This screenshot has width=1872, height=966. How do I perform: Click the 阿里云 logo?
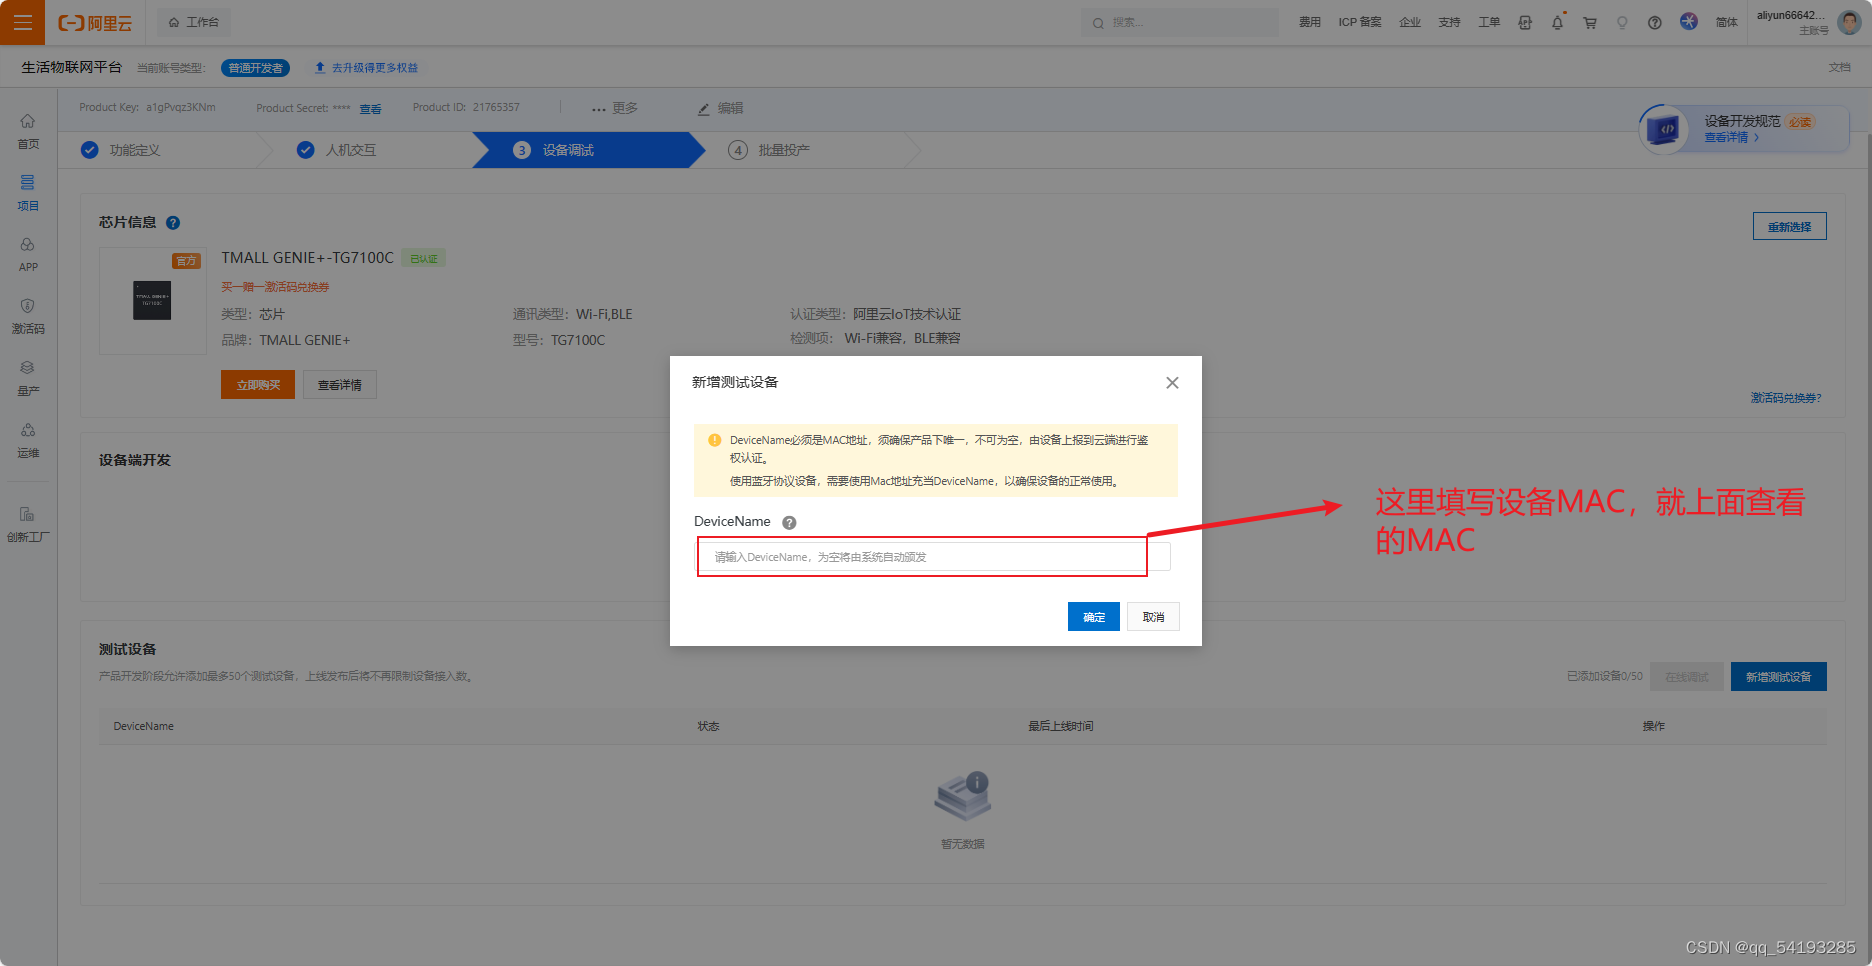pyautogui.click(x=95, y=23)
